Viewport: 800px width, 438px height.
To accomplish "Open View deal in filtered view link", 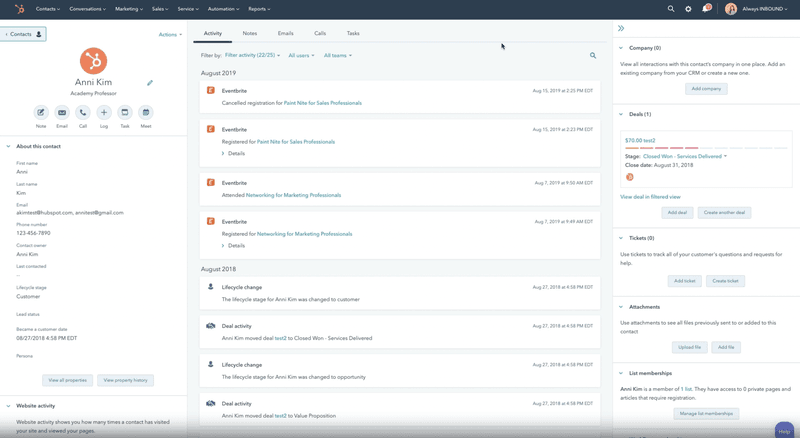I will [x=650, y=197].
